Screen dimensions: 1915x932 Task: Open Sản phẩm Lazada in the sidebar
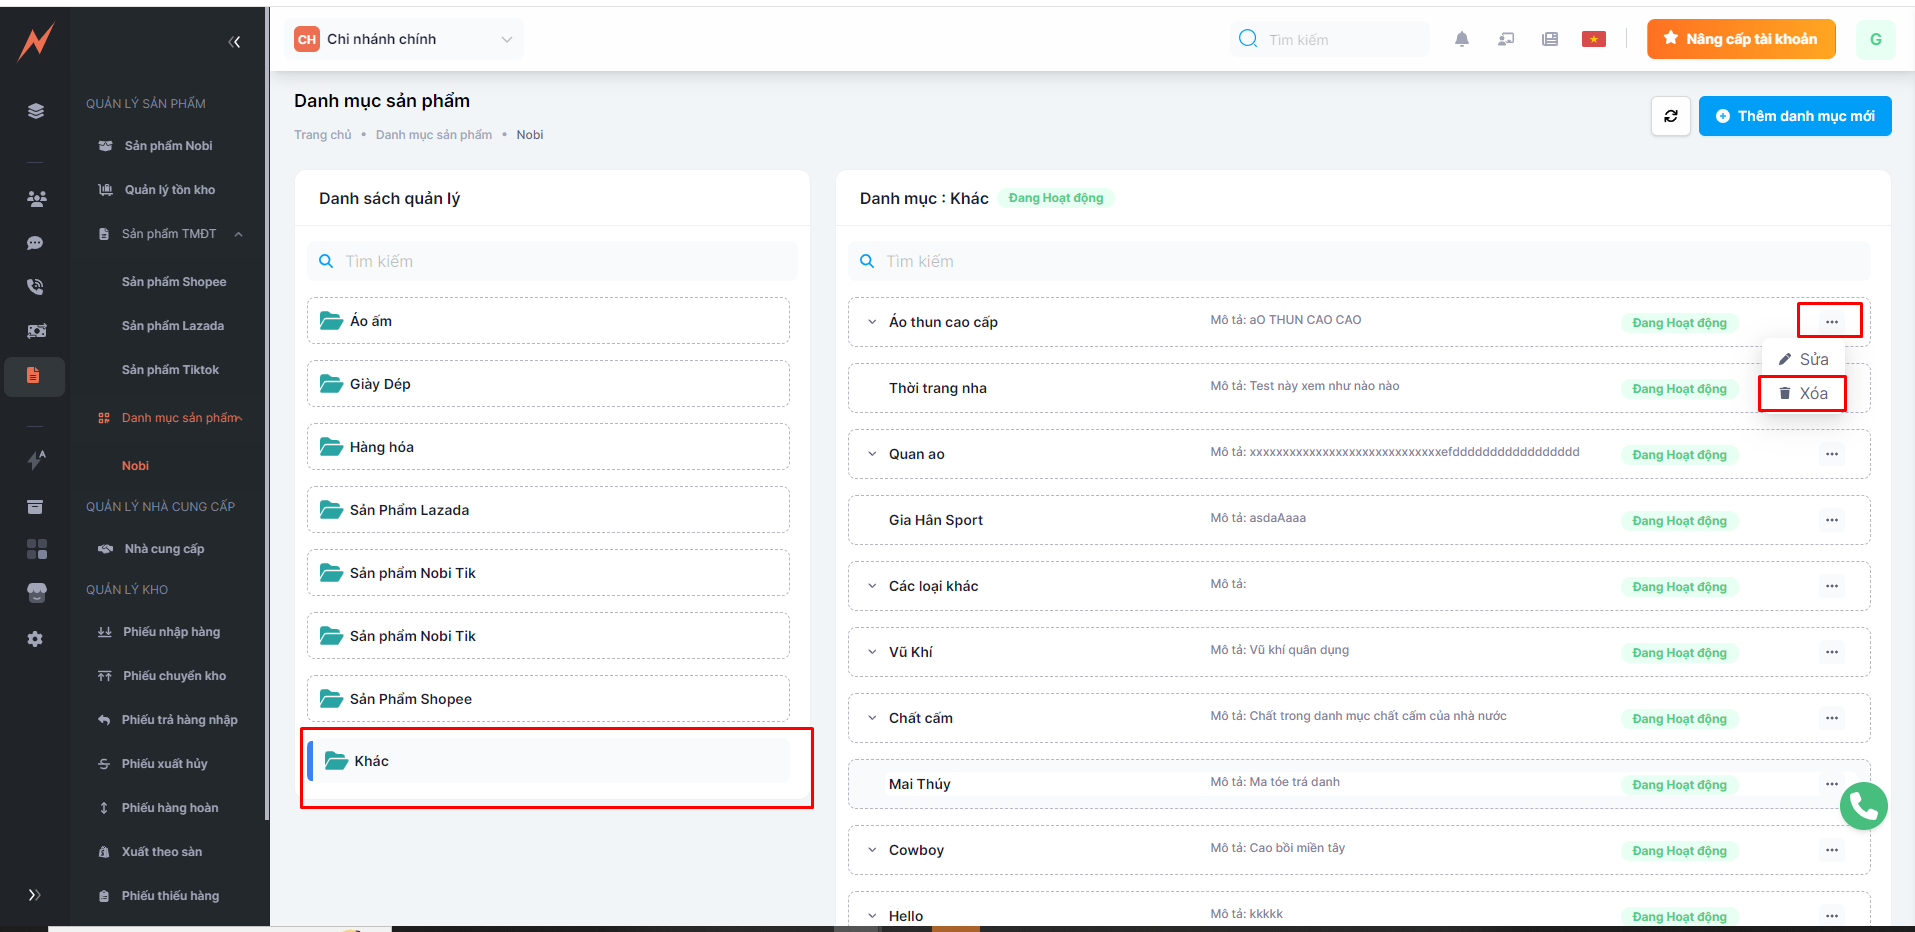[x=173, y=326]
